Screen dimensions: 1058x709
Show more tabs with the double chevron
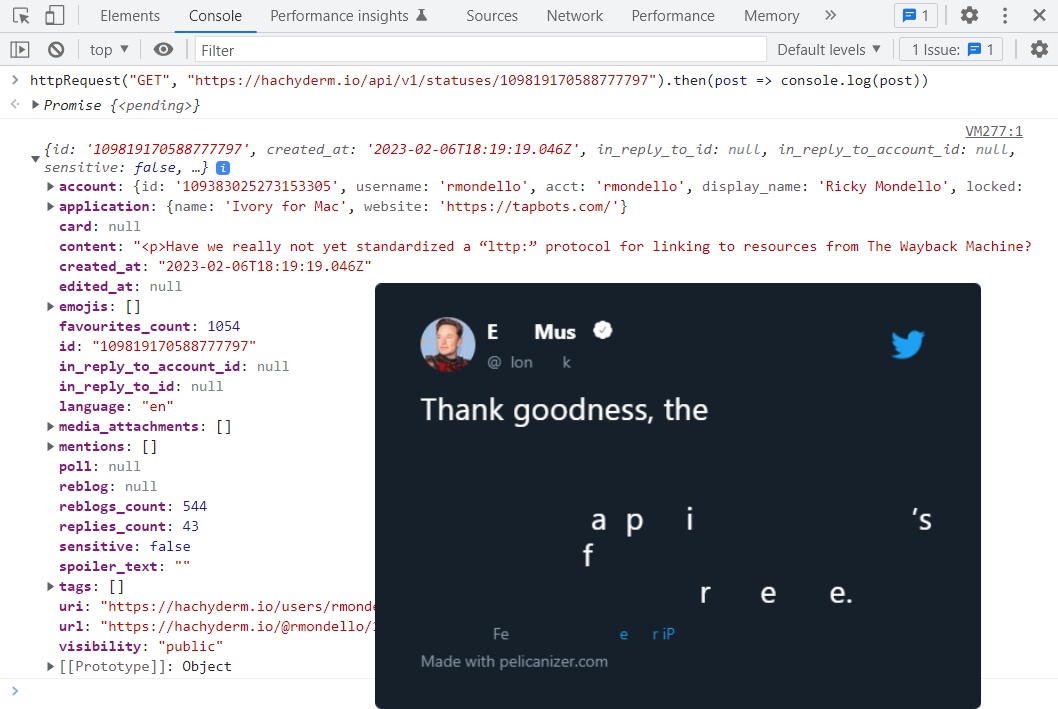pos(830,15)
